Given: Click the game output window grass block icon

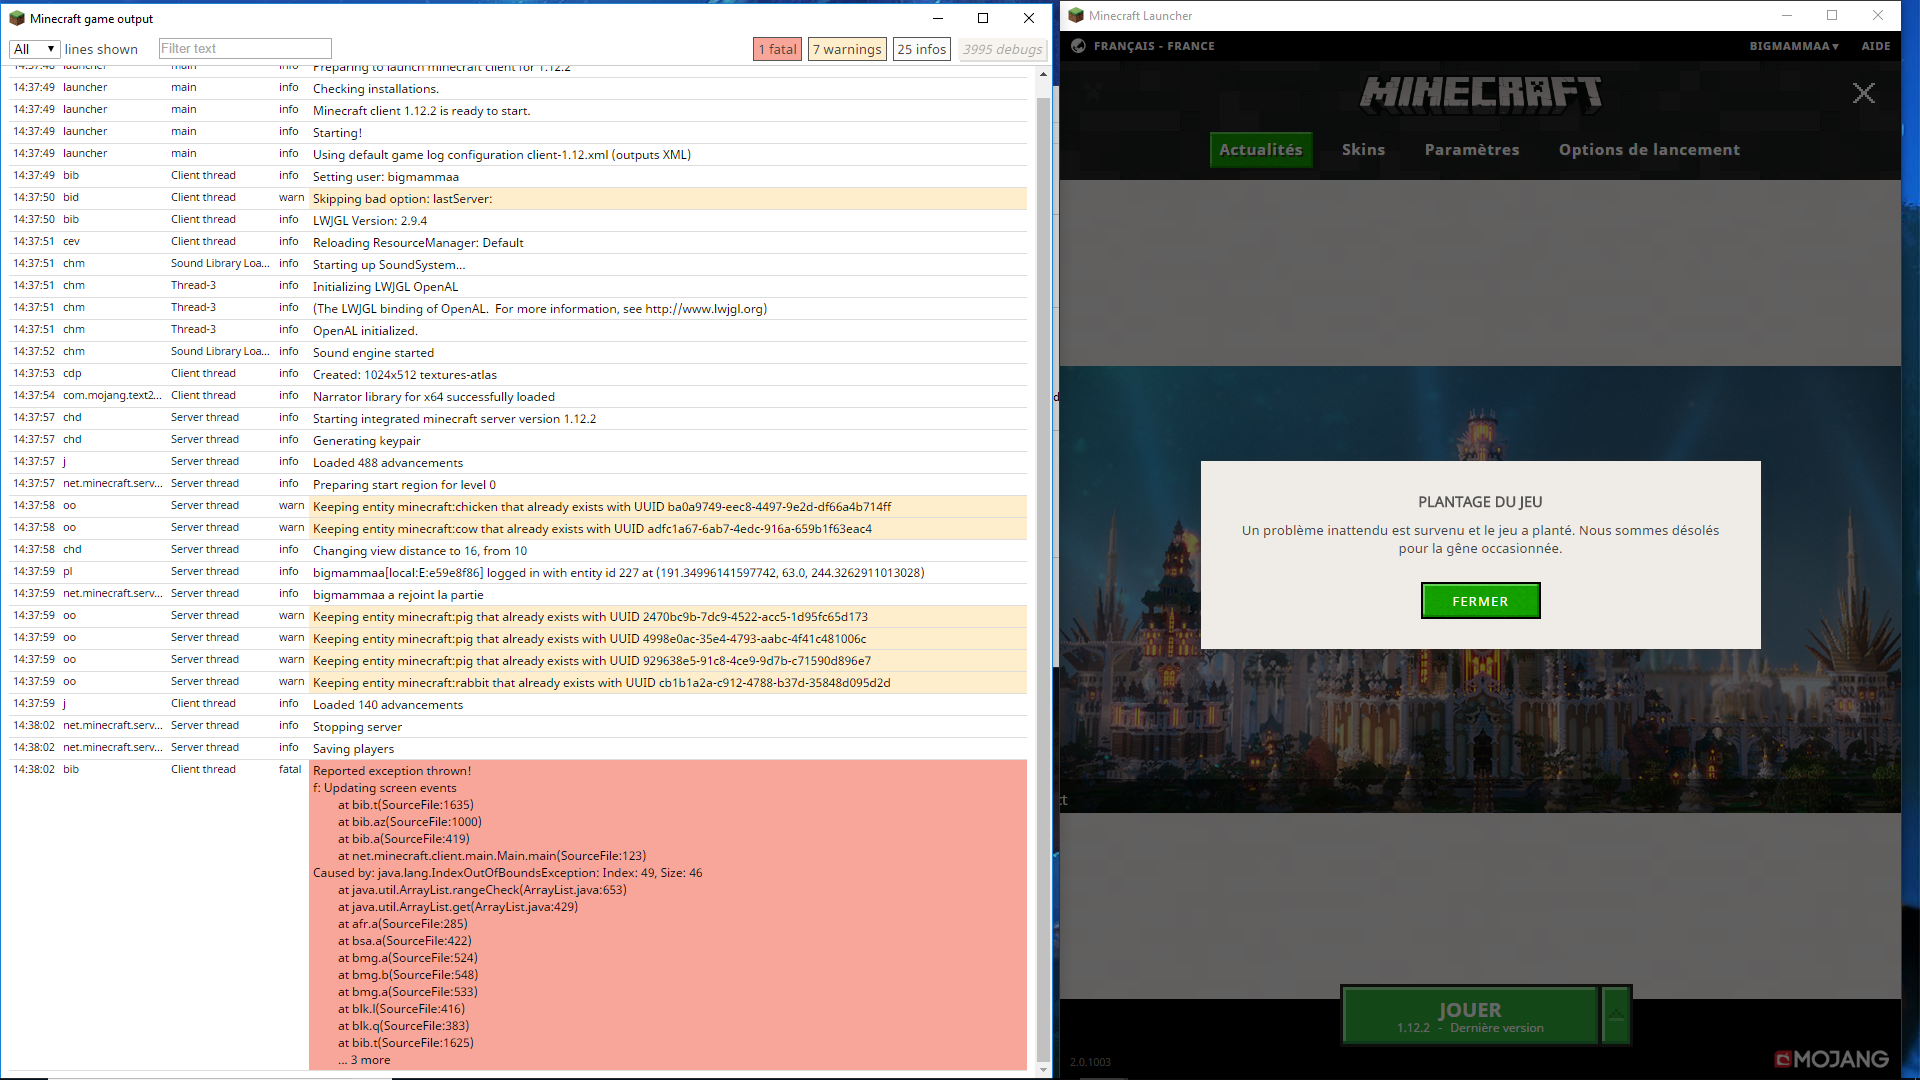Looking at the screenshot, I should (x=17, y=18).
